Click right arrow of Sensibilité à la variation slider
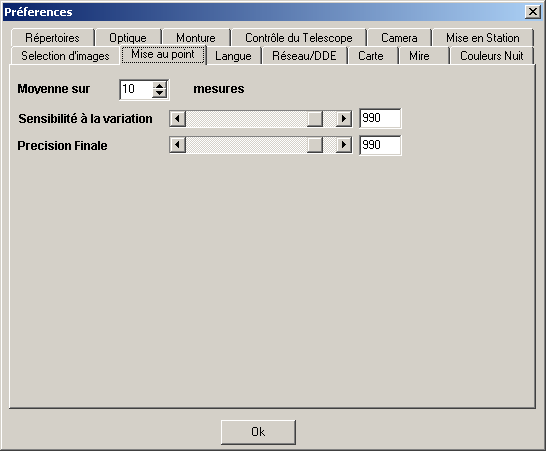546x451 pixels. (x=344, y=119)
